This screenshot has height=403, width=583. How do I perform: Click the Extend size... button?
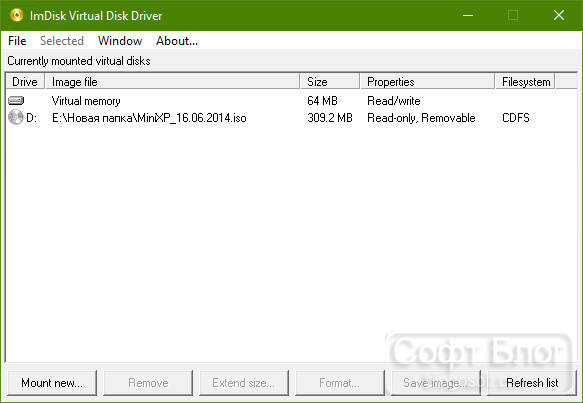(x=244, y=383)
